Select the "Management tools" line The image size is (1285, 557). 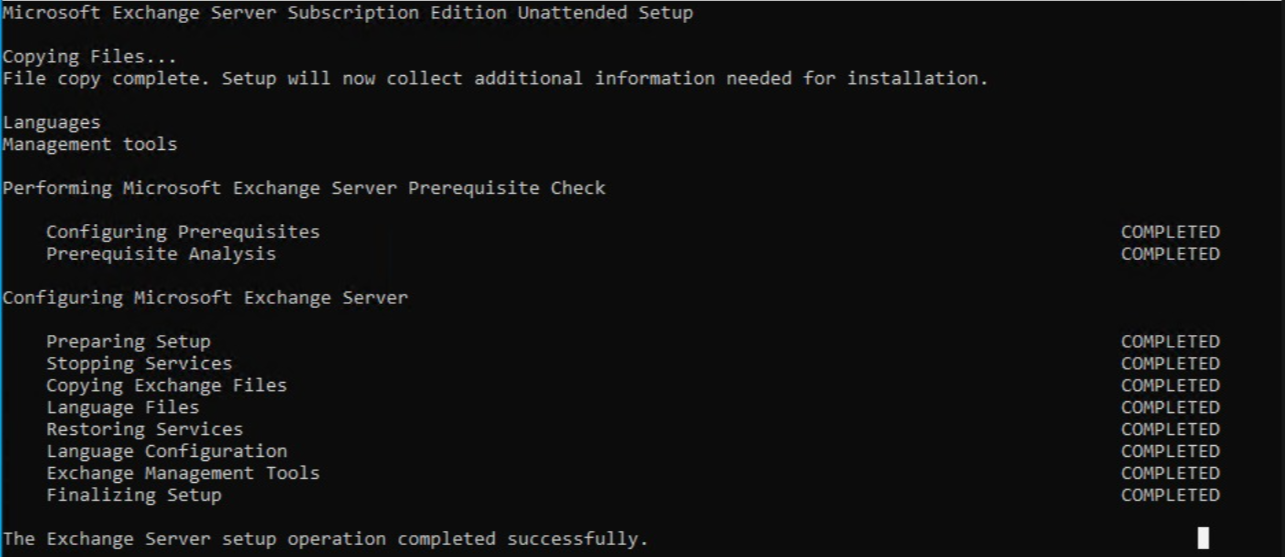(89, 144)
